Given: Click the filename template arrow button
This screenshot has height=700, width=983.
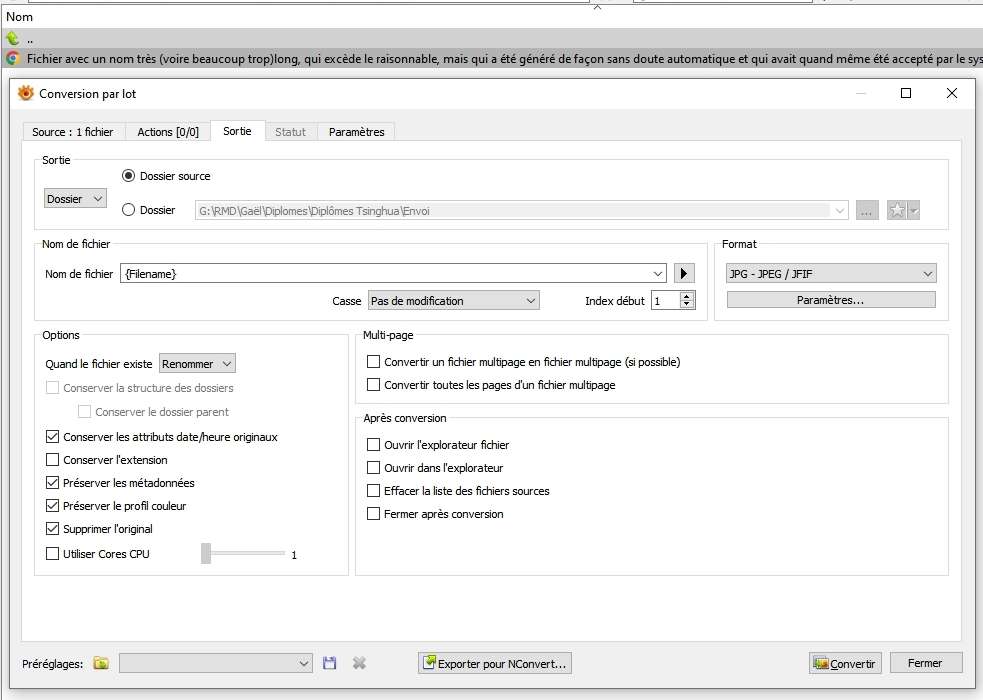Looking at the screenshot, I should pos(684,273).
